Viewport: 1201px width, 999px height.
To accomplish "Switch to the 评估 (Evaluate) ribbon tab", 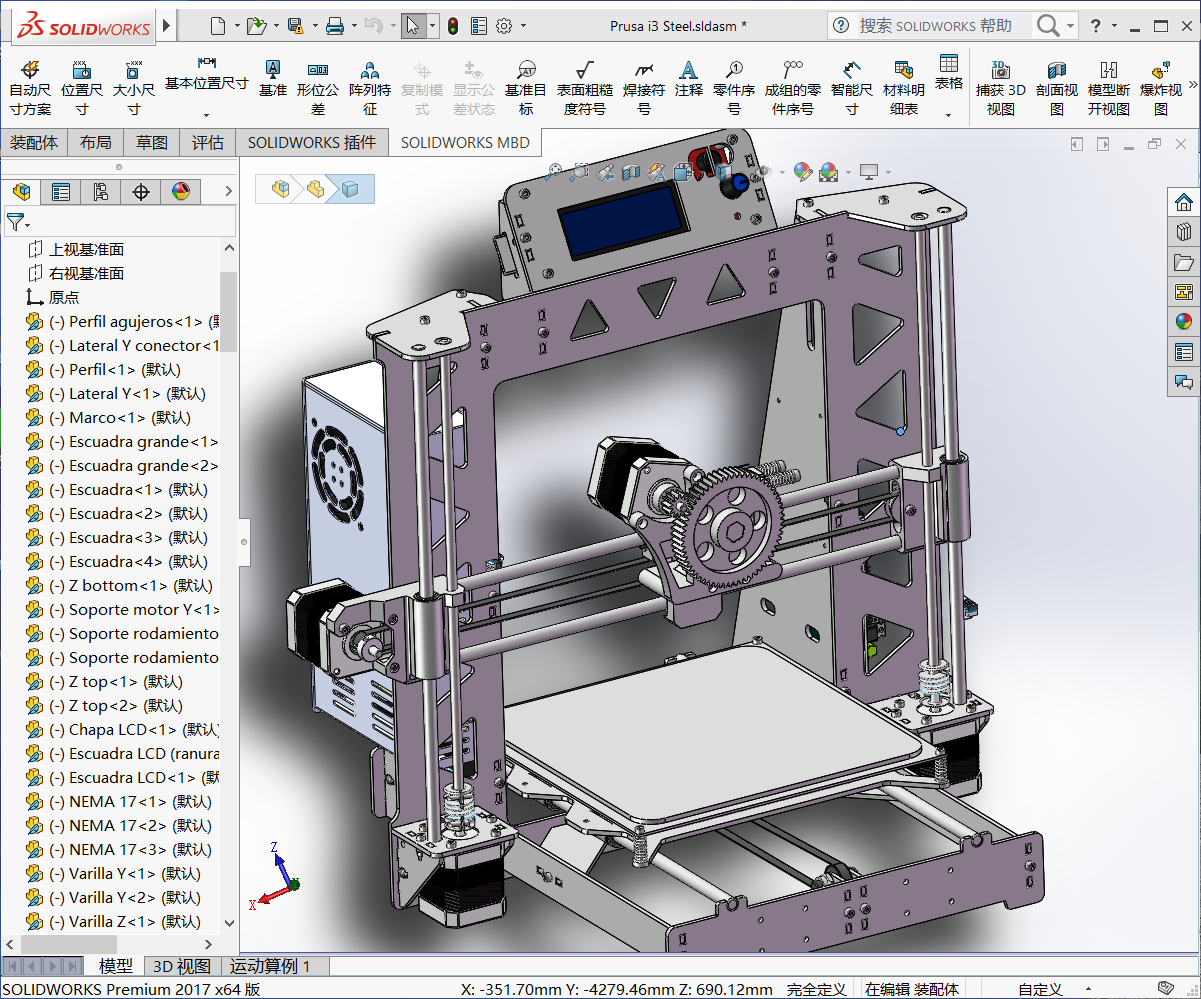I will pos(208,142).
